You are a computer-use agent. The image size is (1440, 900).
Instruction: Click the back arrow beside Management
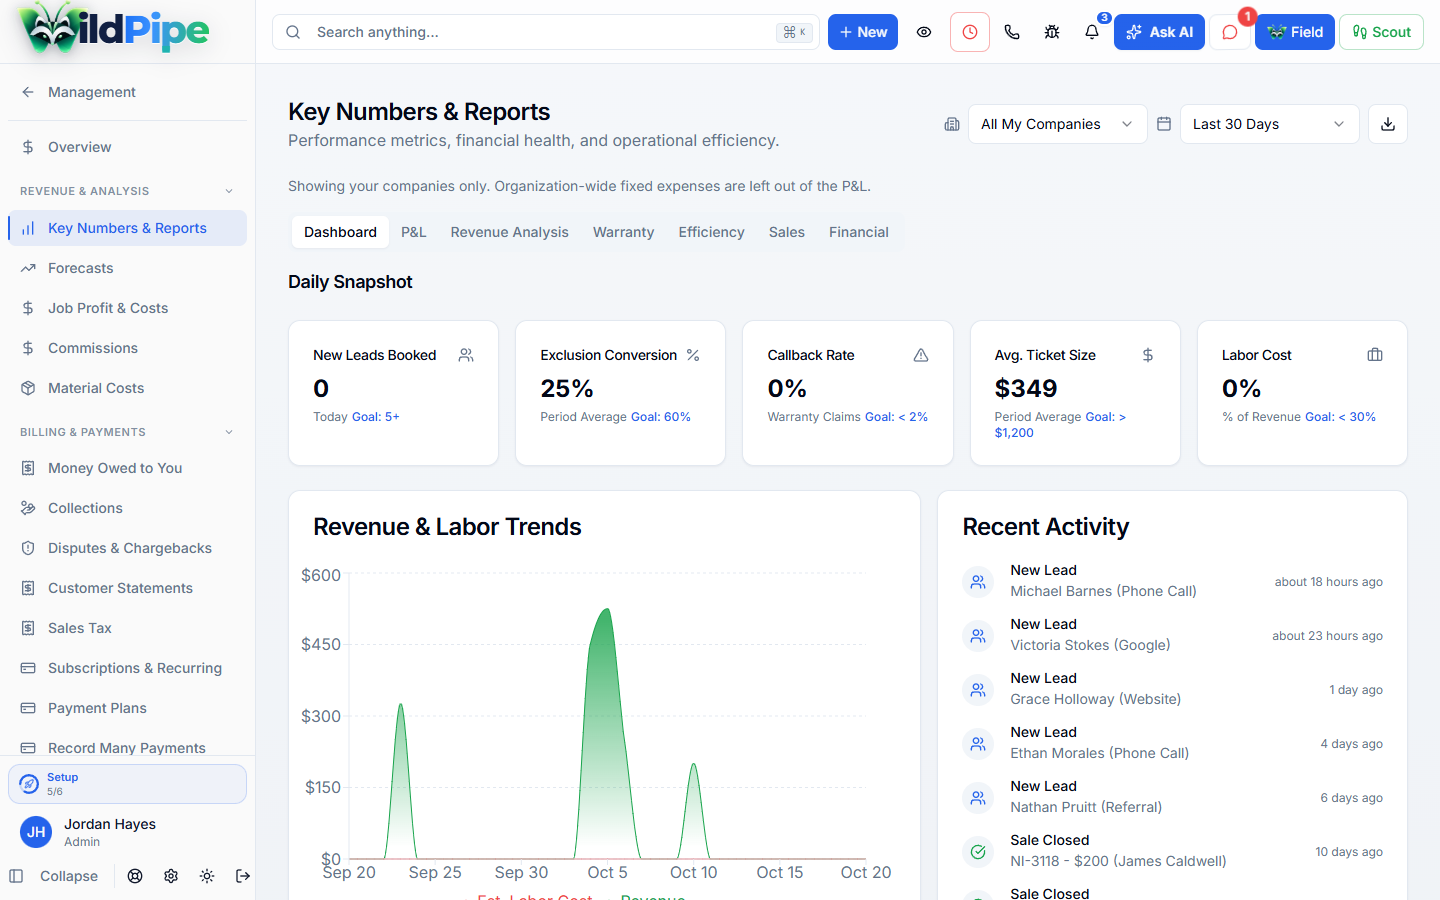point(28,92)
